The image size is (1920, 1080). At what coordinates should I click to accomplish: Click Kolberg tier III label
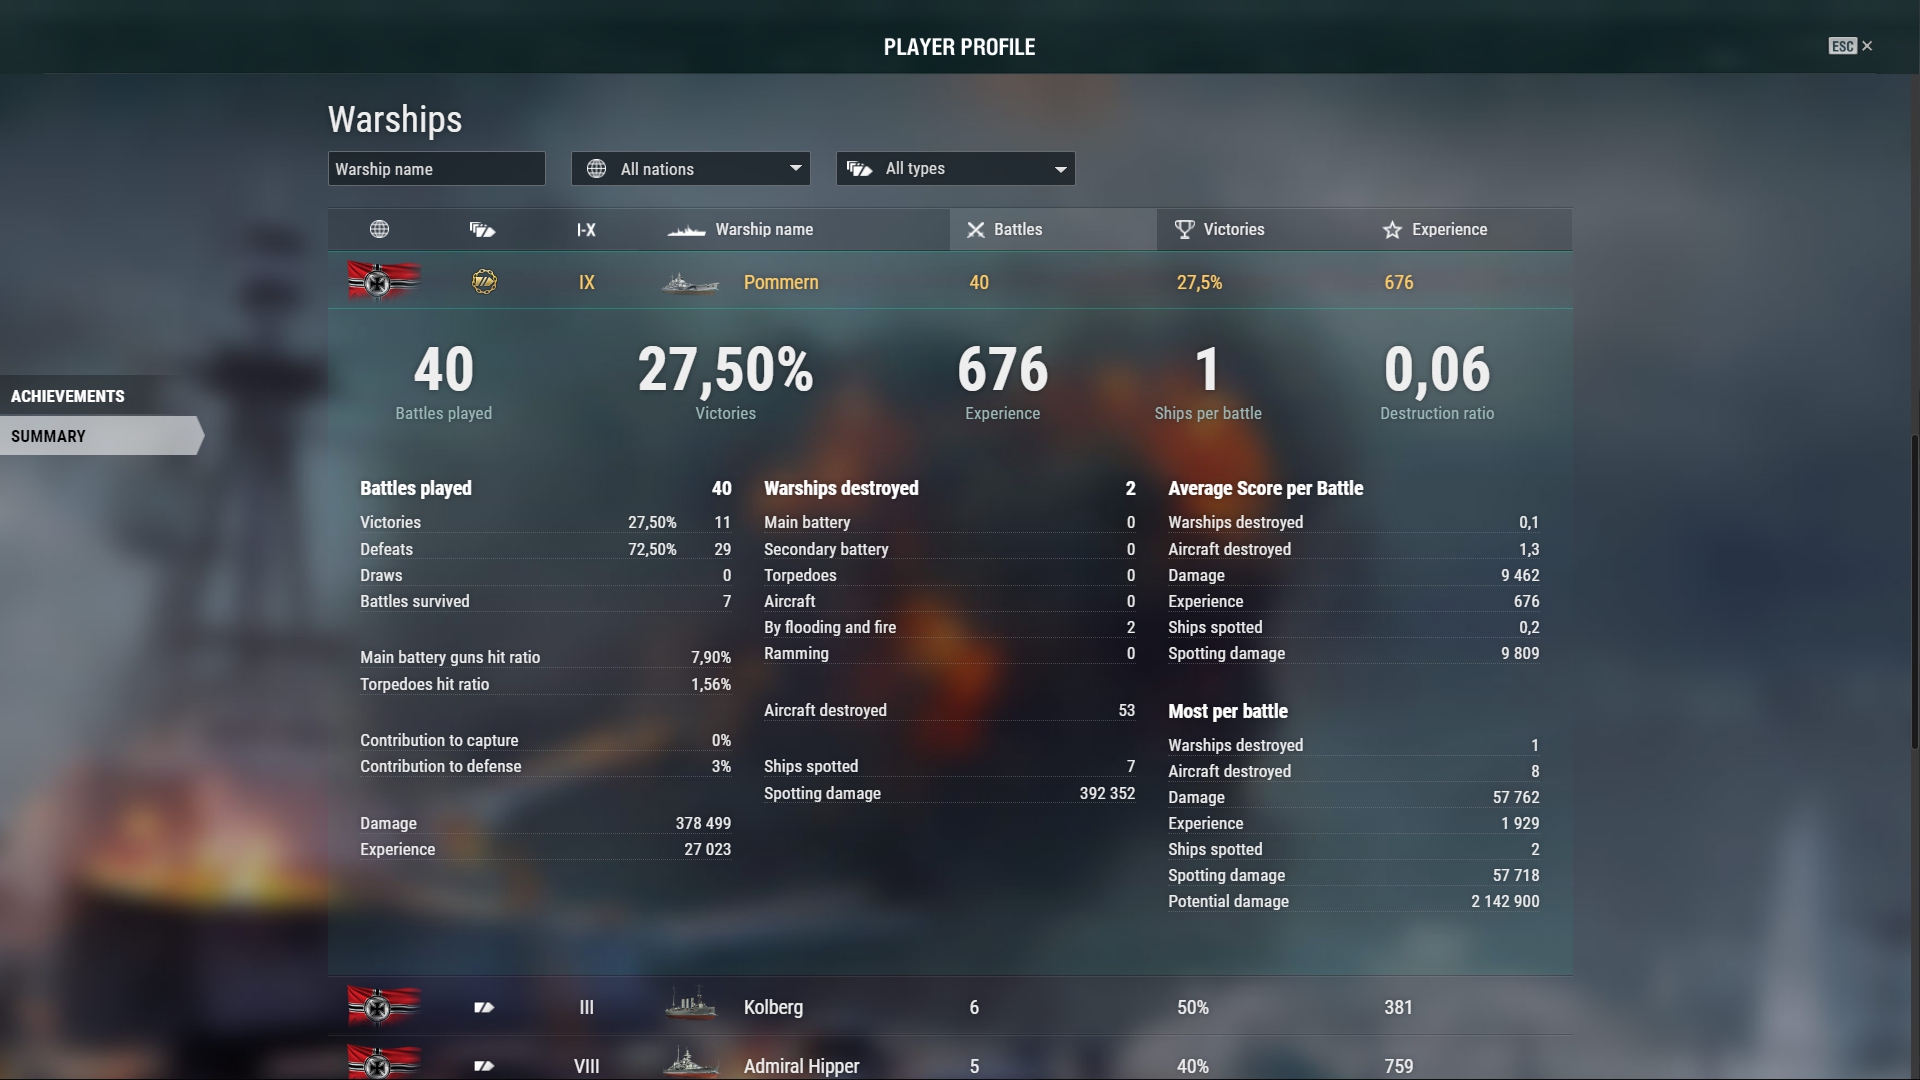pyautogui.click(x=587, y=1008)
